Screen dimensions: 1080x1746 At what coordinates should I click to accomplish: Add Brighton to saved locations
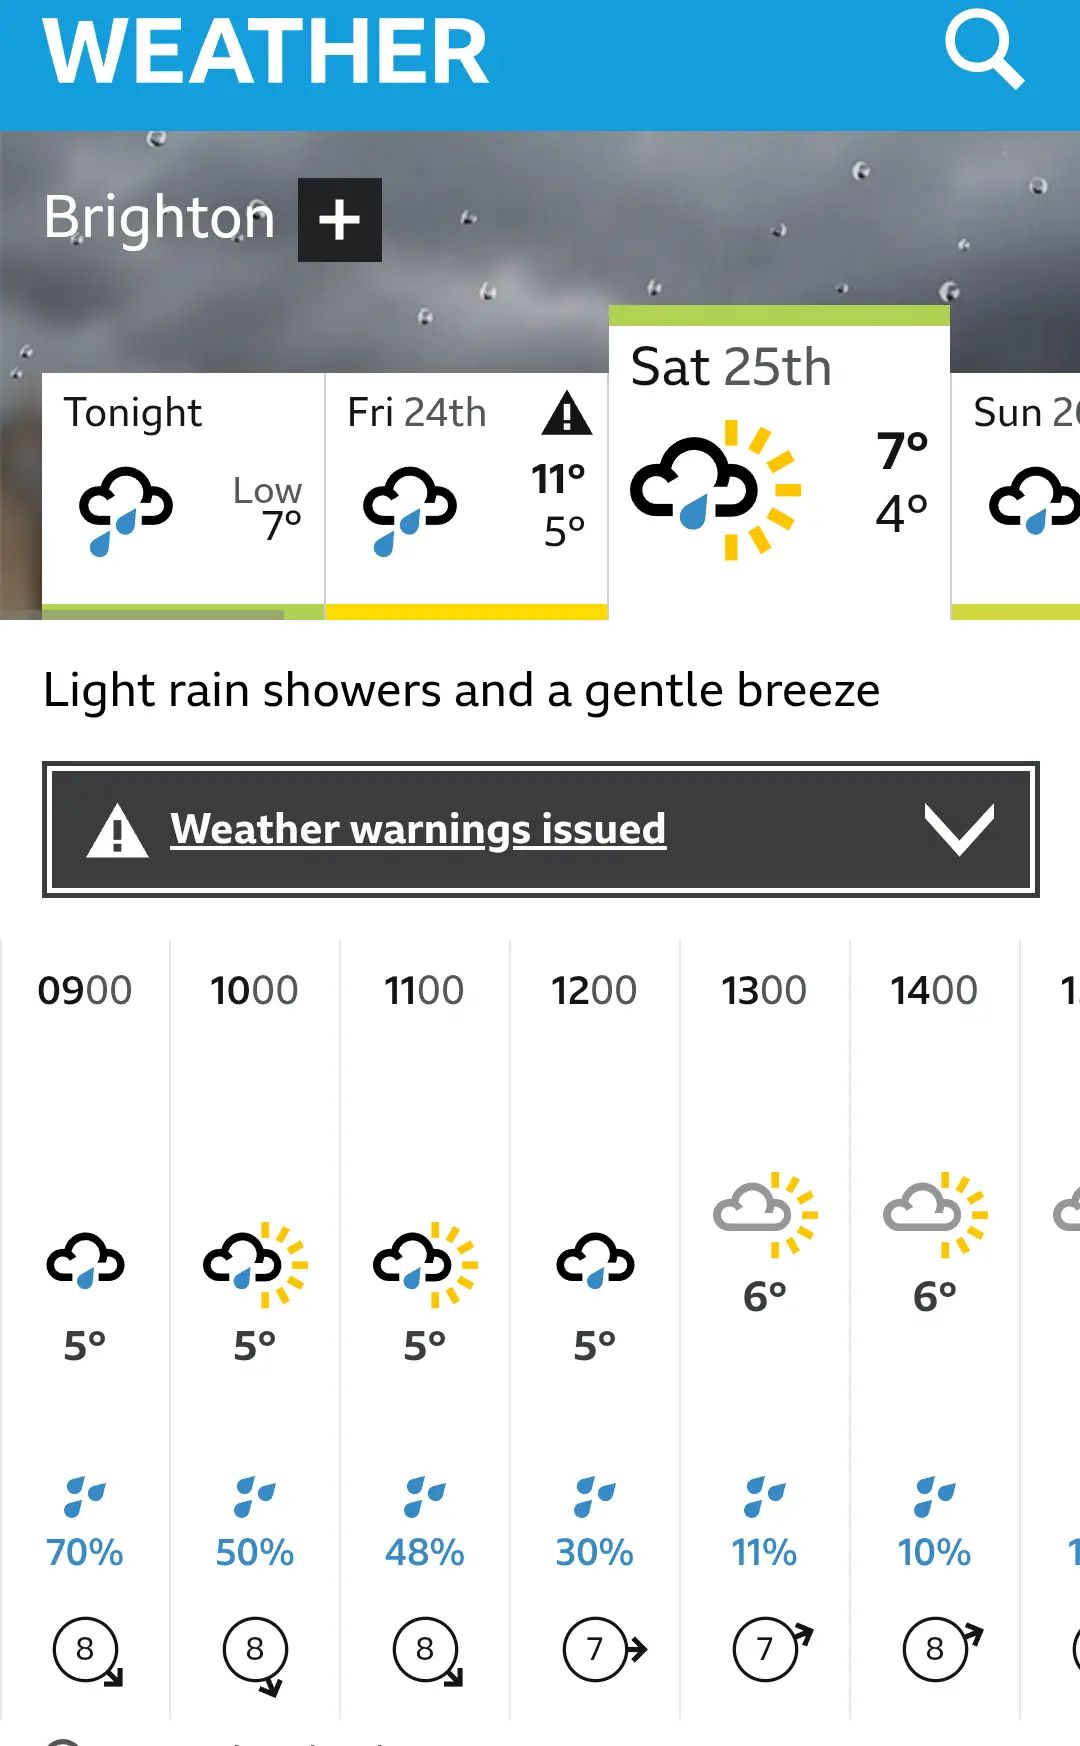340,220
